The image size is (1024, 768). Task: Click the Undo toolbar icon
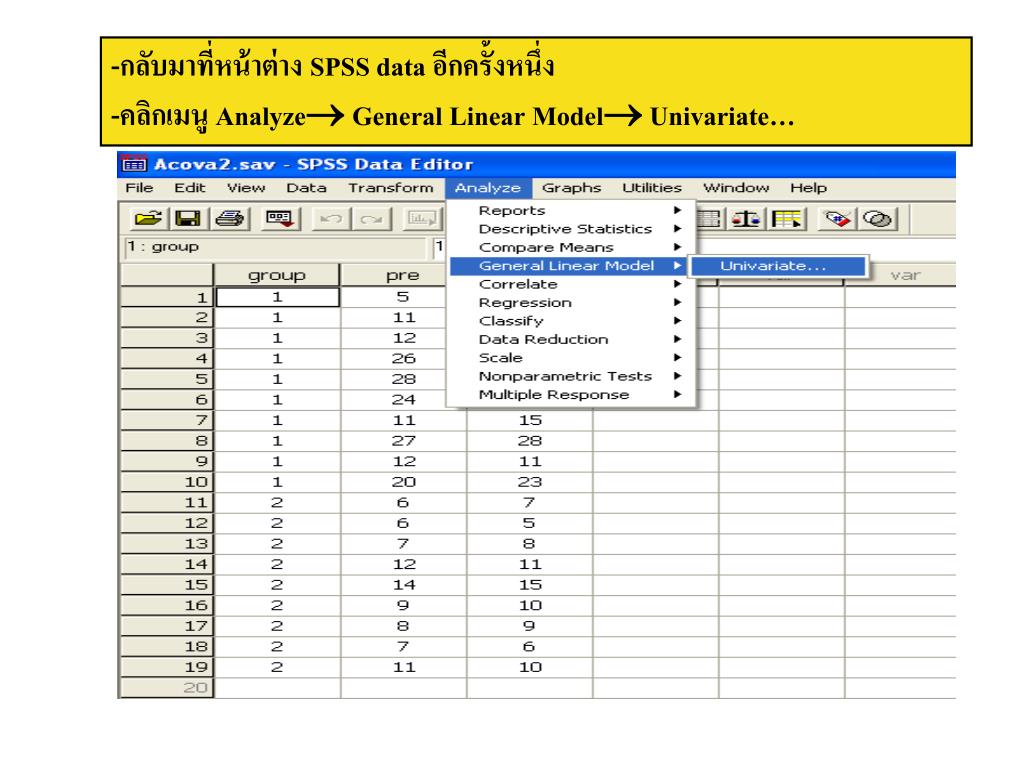[x=330, y=219]
